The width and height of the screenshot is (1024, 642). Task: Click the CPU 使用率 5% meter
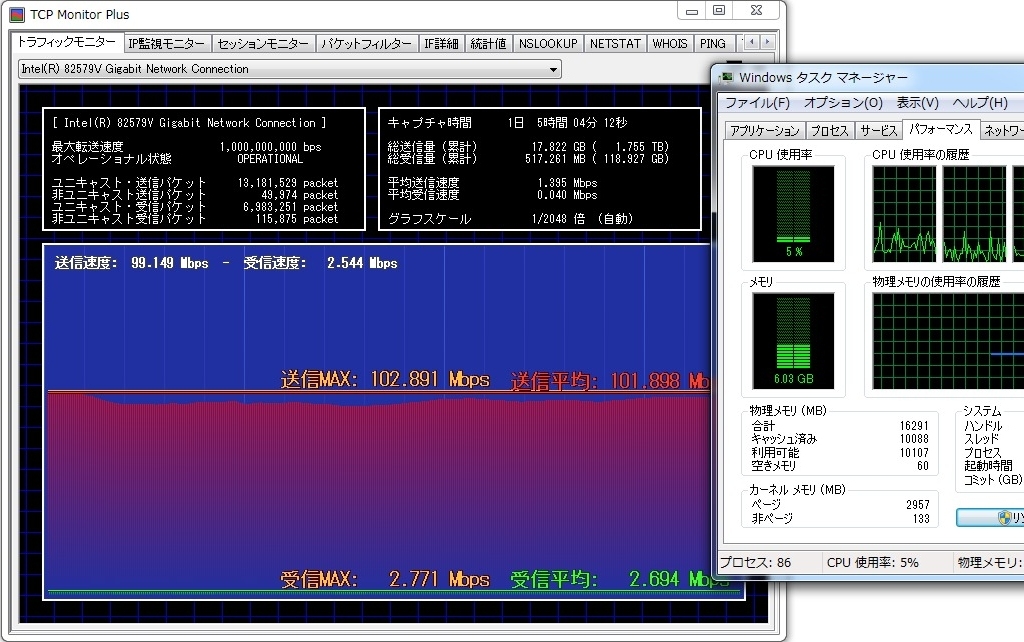click(793, 214)
